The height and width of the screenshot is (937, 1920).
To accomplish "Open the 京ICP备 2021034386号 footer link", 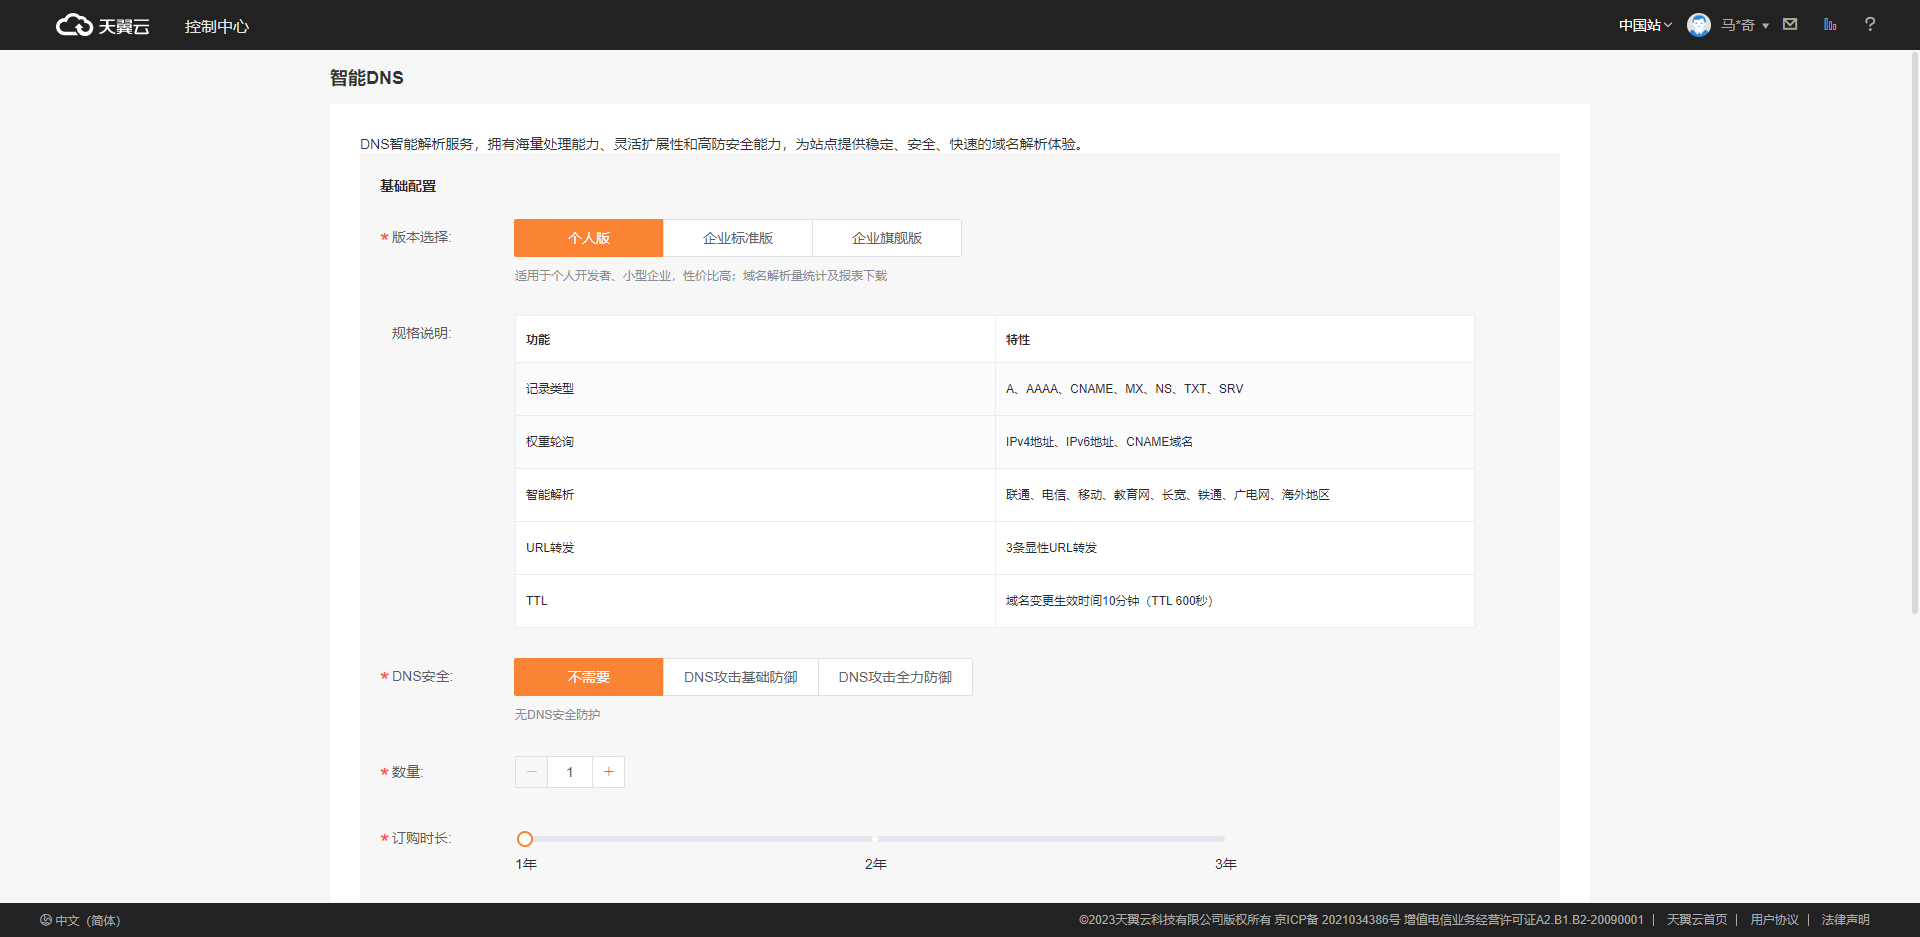I will pyautogui.click(x=1337, y=920).
